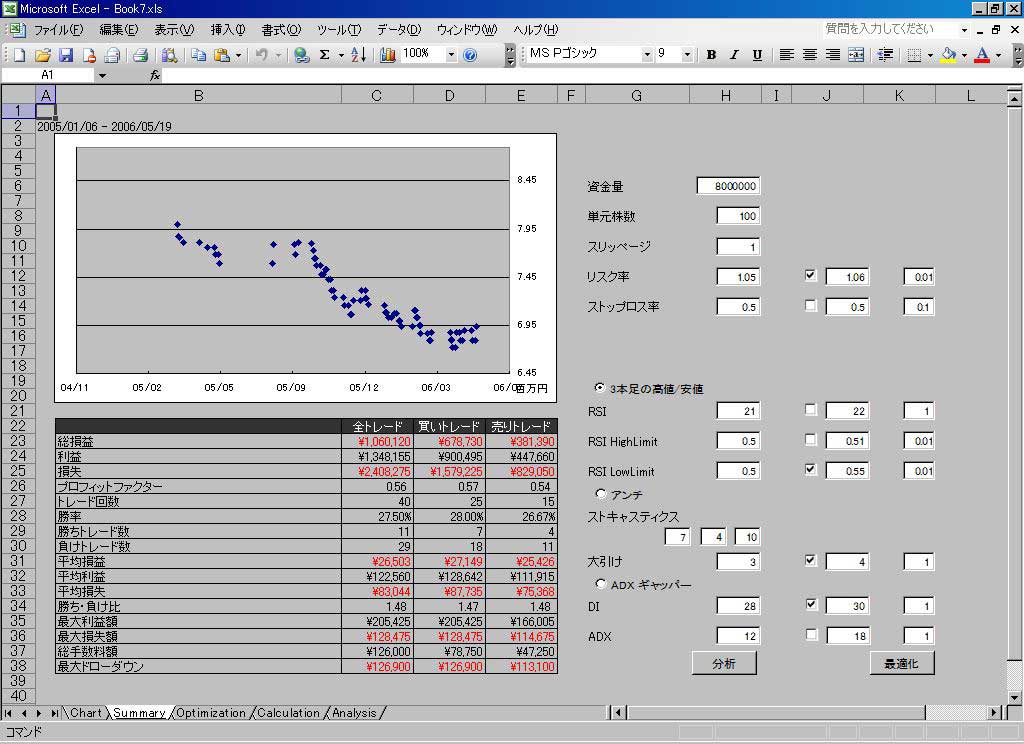Click the Save icon in toolbar
Image resolution: width=1024 pixels, height=744 pixels.
pyautogui.click(x=66, y=55)
